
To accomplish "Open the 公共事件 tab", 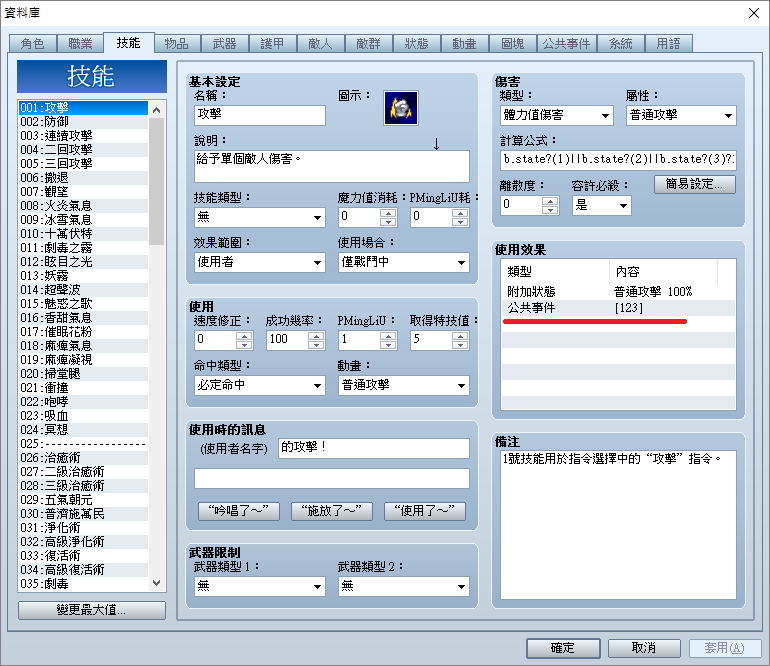I will point(567,44).
